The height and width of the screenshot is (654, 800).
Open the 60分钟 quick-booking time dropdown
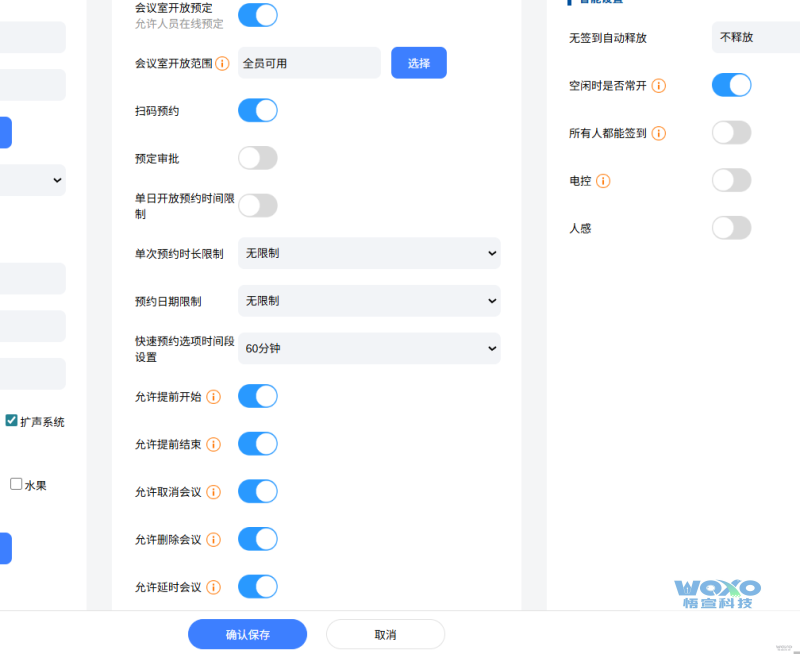point(369,348)
